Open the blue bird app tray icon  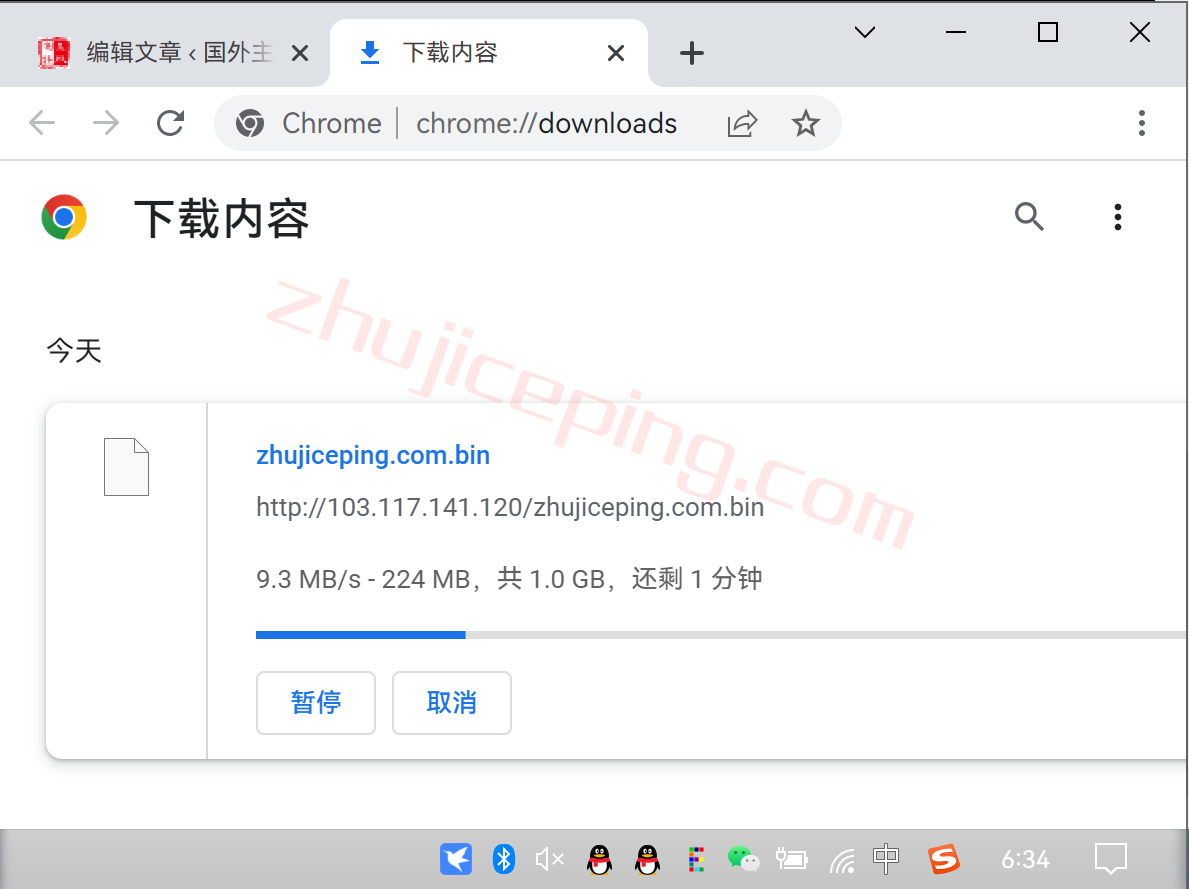click(x=456, y=859)
